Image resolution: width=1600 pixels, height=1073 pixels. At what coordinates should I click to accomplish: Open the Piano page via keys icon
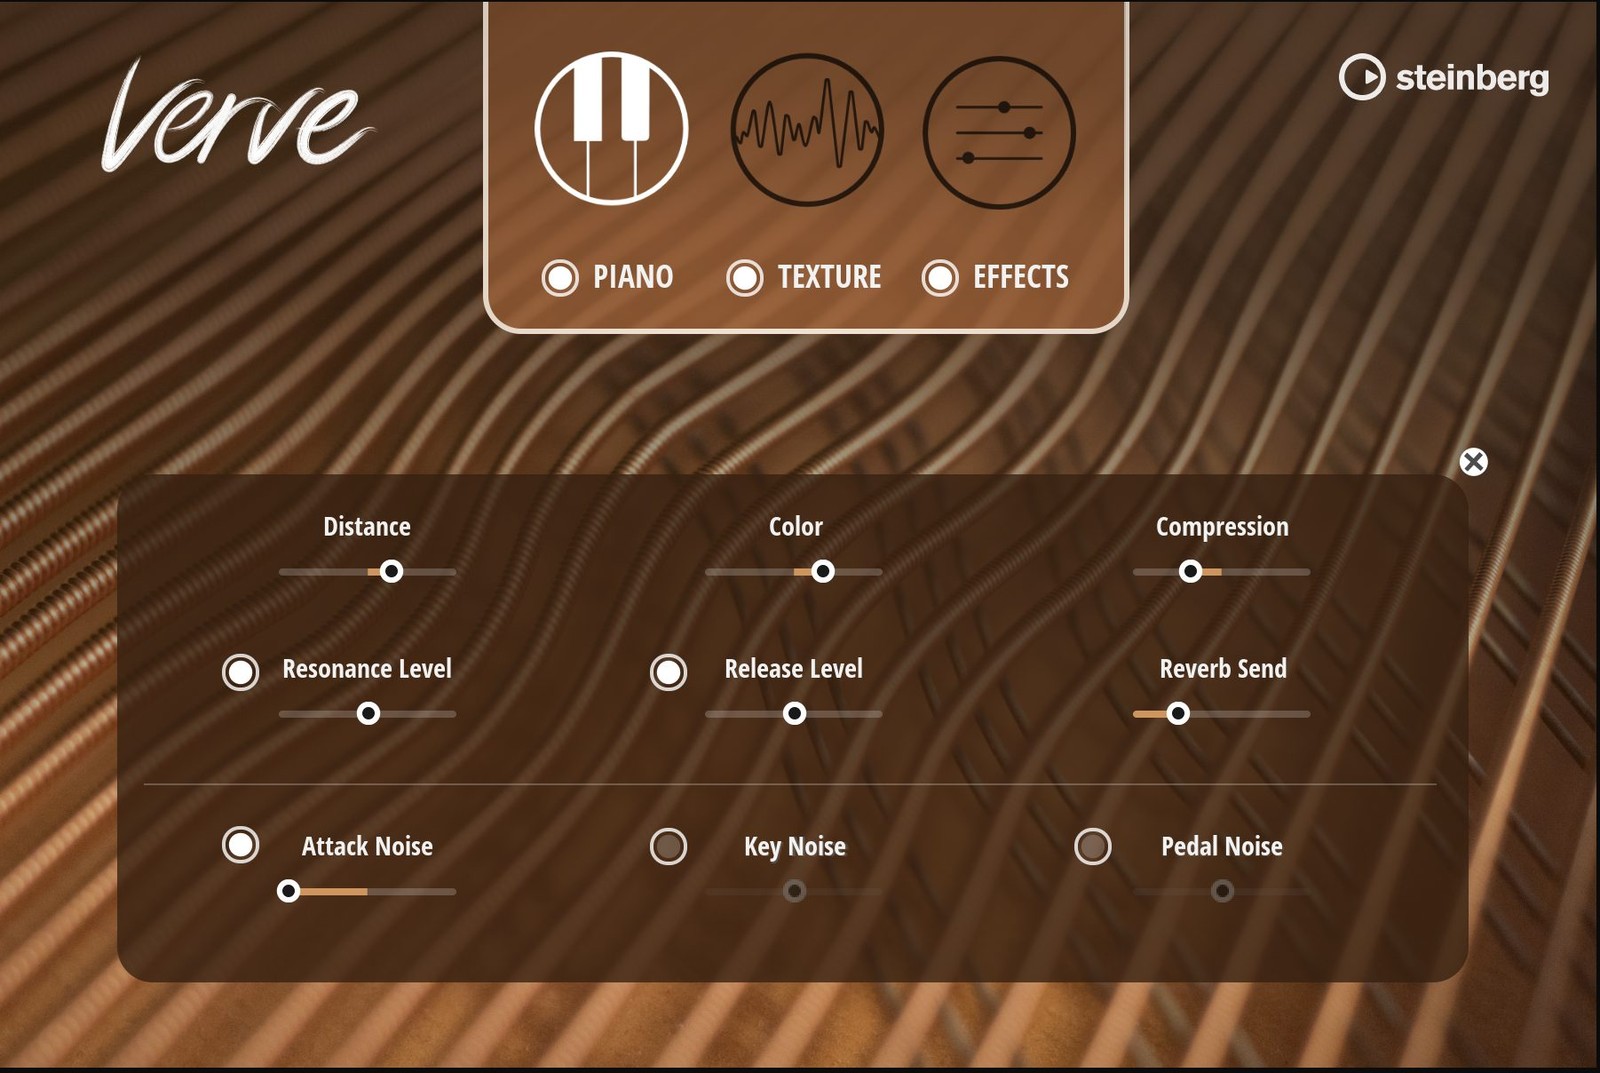pos(612,129)
